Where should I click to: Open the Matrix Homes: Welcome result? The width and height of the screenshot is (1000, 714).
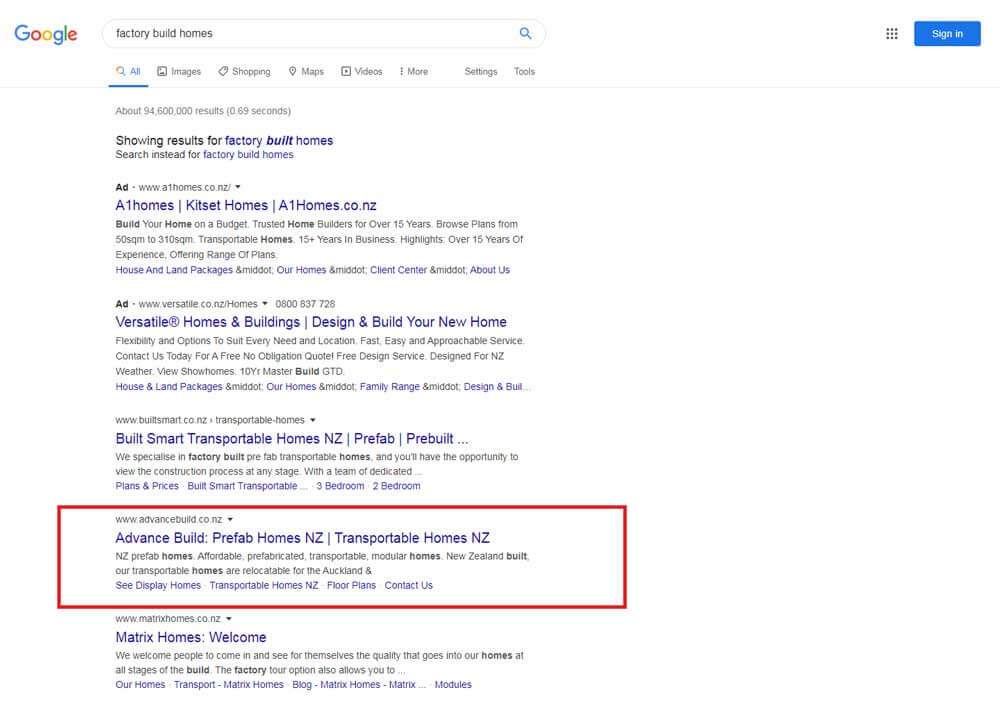tap(190, 637)
